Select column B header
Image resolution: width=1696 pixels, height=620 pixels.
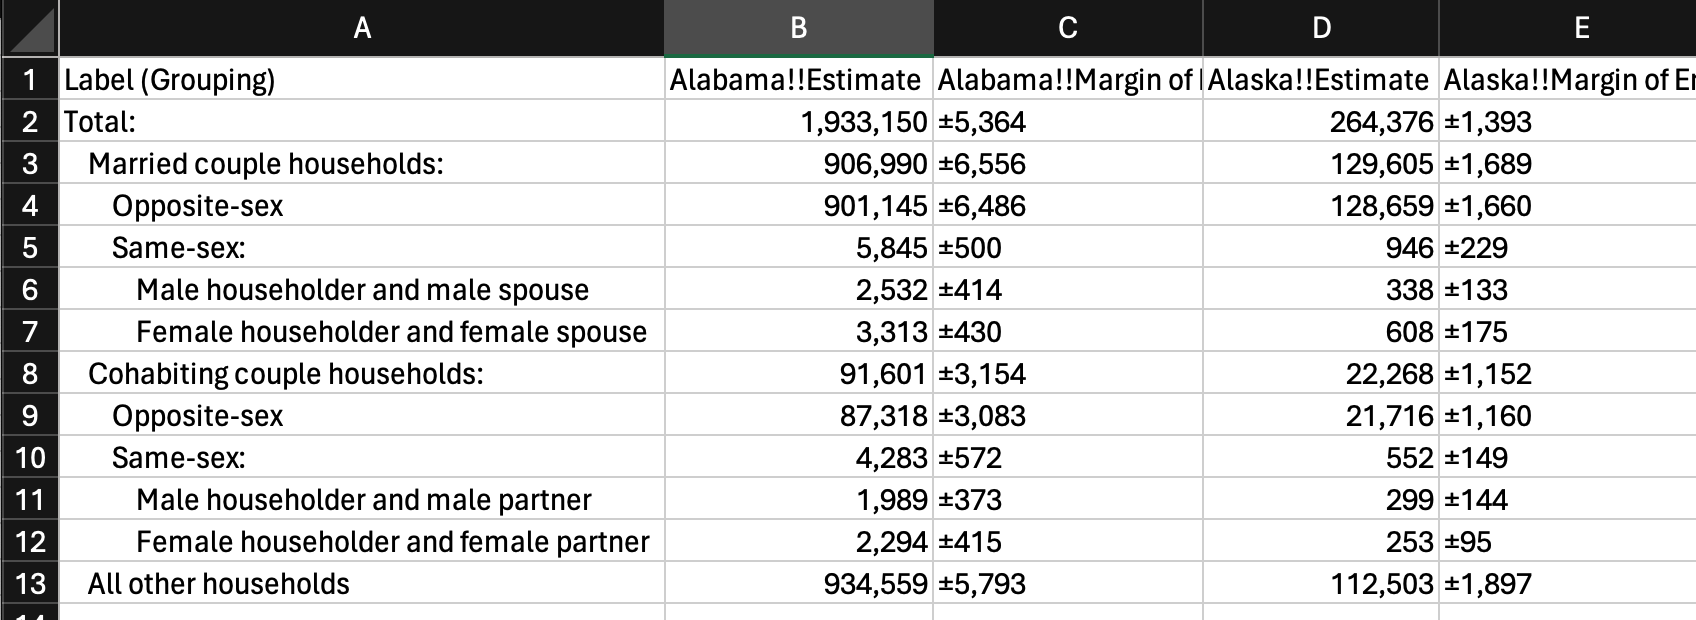[x=799, y=28]
